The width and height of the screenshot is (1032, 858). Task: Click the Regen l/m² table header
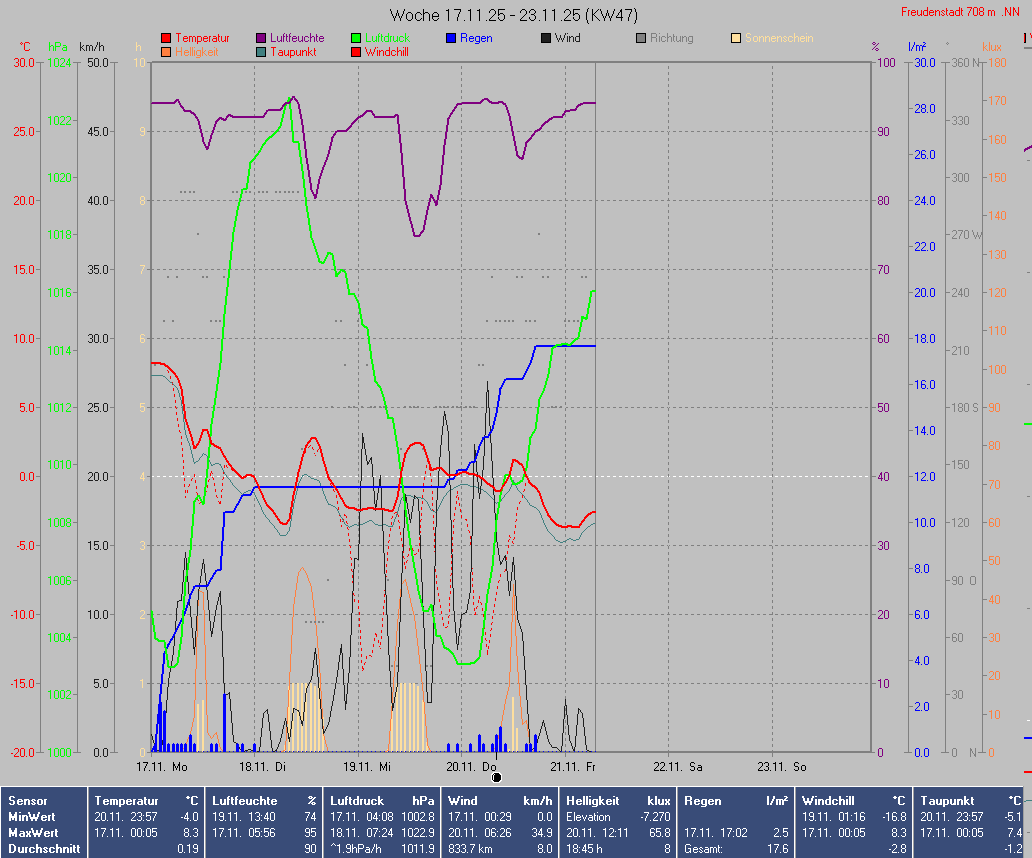(718, 801)
